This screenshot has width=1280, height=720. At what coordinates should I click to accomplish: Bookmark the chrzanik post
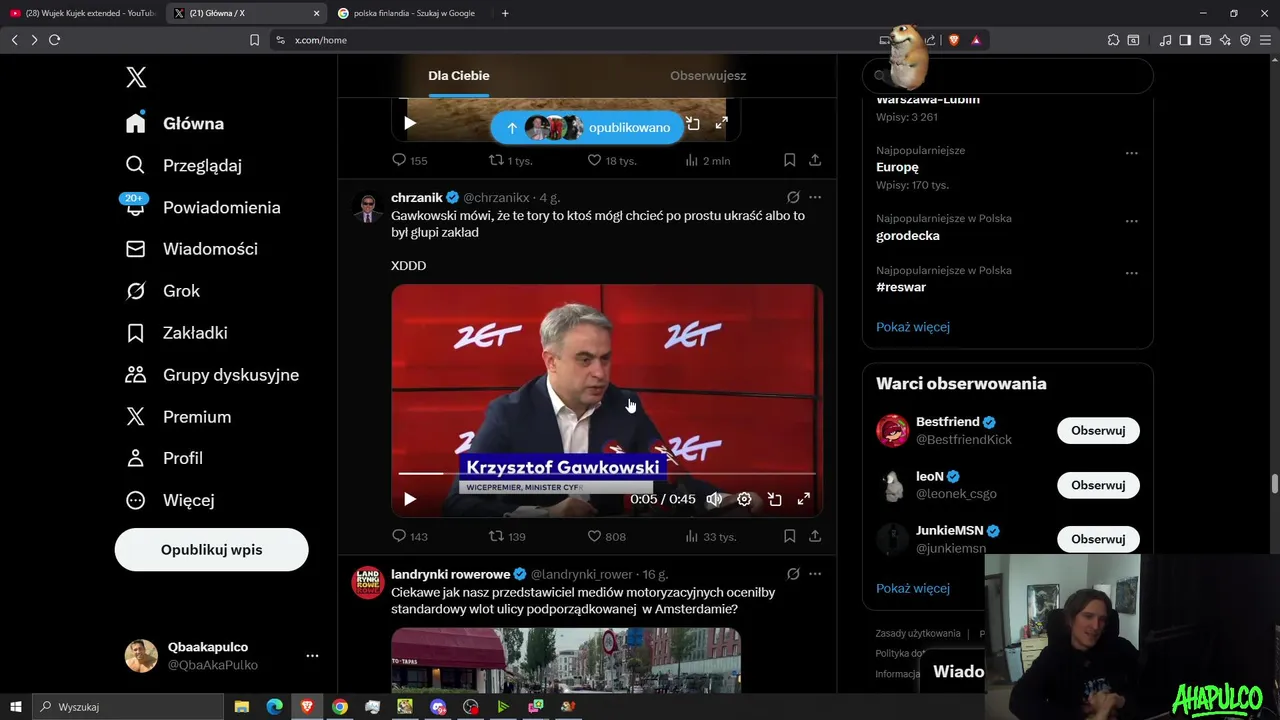coord(789,536)
